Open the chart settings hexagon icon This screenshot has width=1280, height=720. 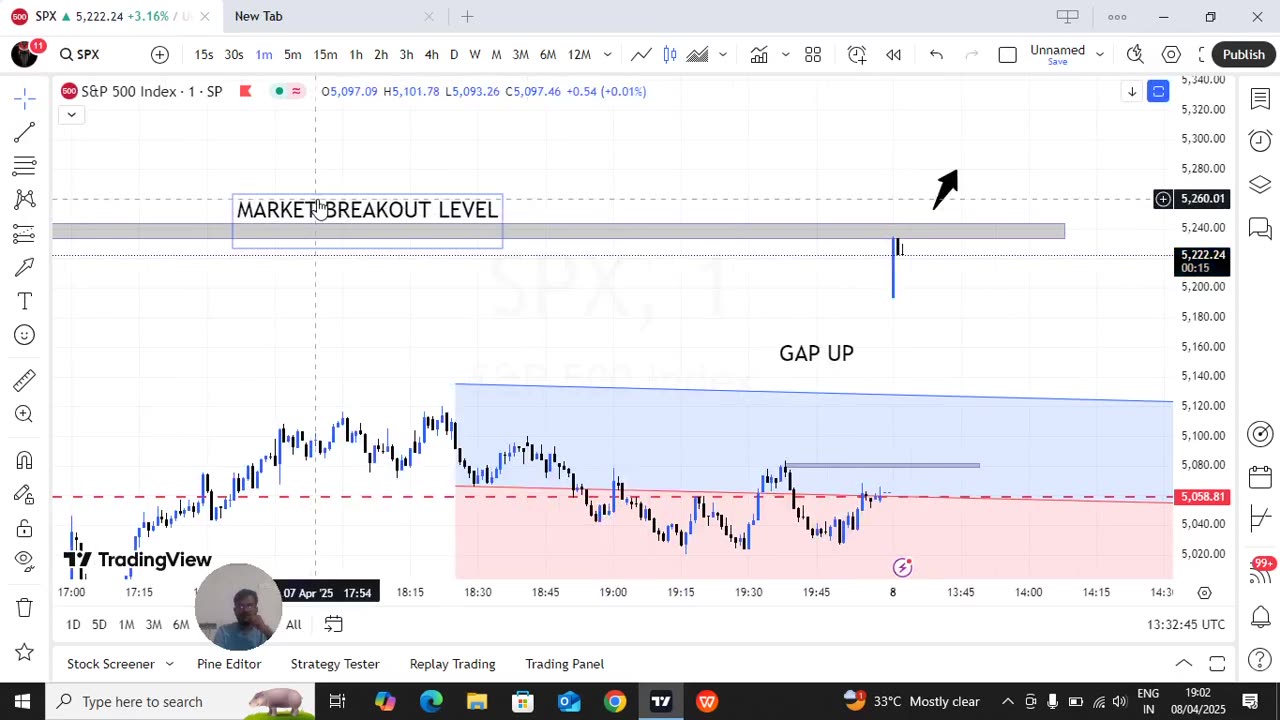(x=1171, y=55)
